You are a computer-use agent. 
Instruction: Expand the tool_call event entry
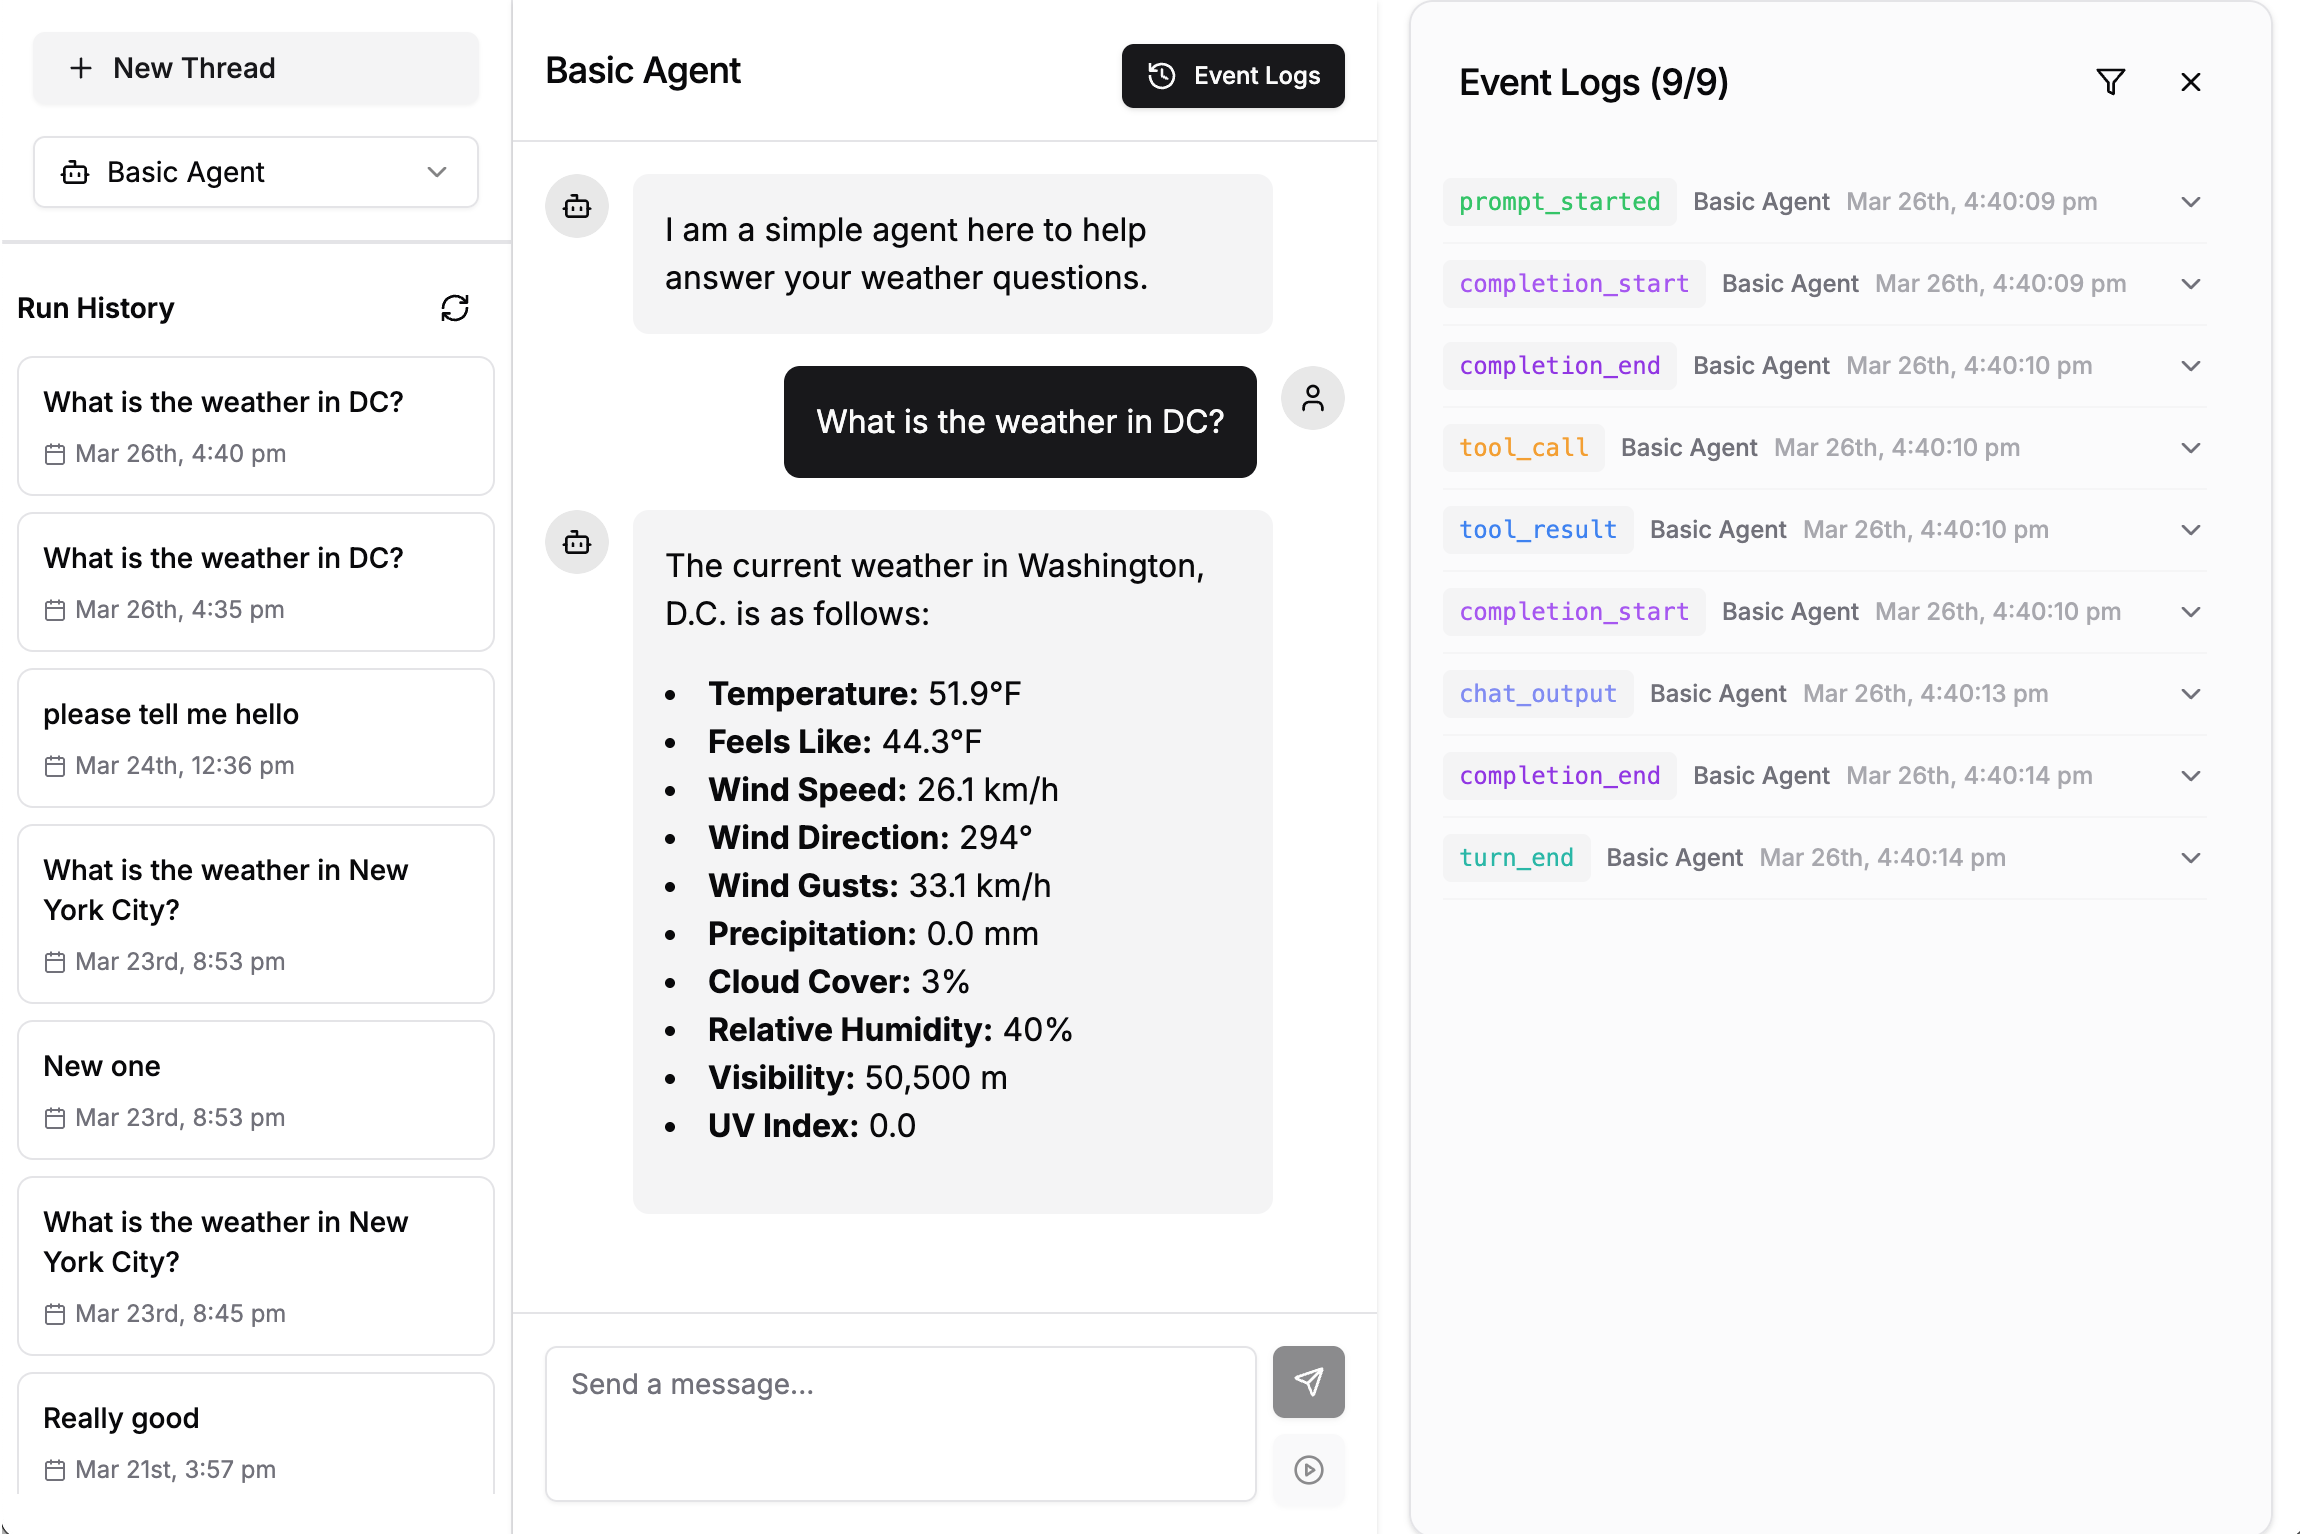[x=2190, y=447]
